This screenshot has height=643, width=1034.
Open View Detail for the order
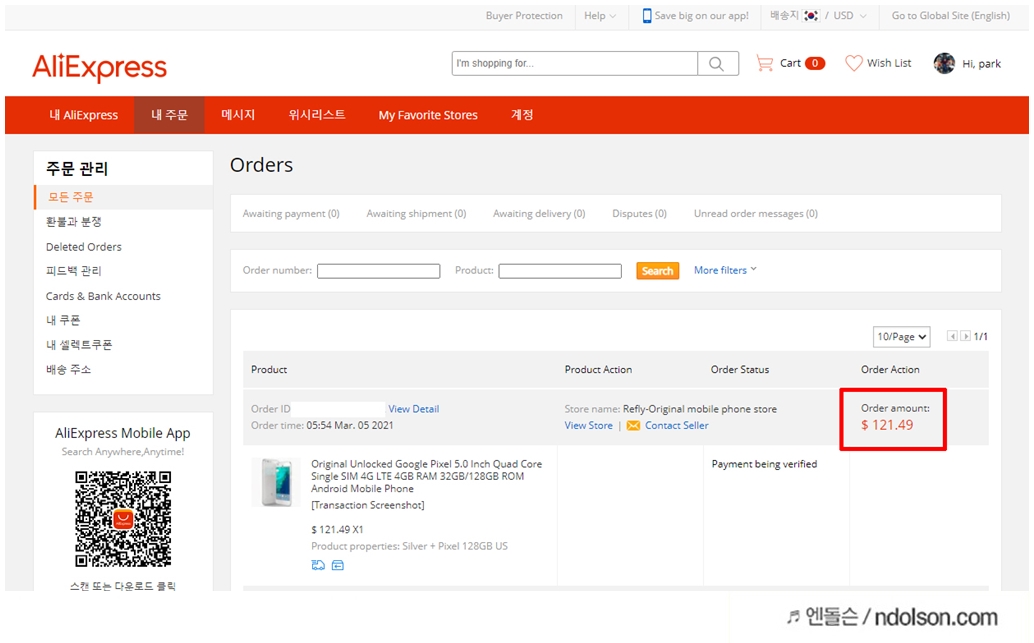(413, 409)
